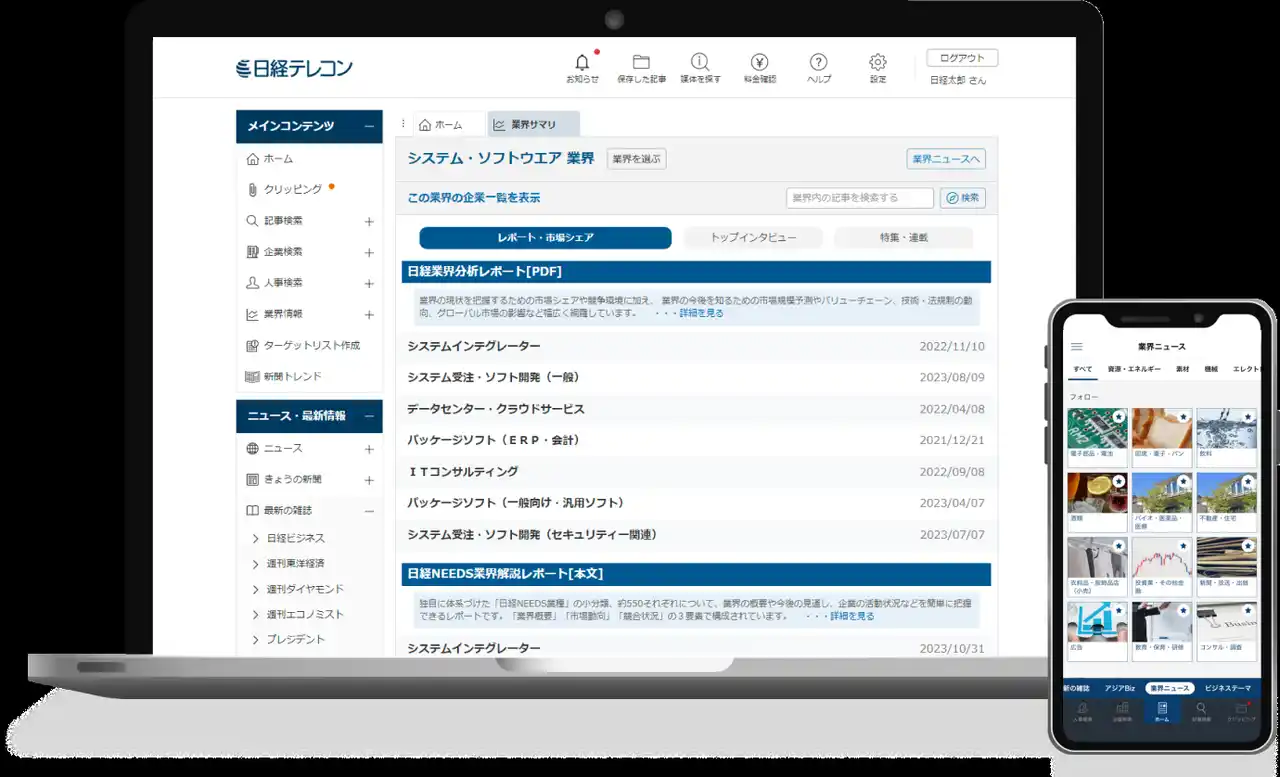Expand きょうの新聞 with its plus sign

[369, 480]
